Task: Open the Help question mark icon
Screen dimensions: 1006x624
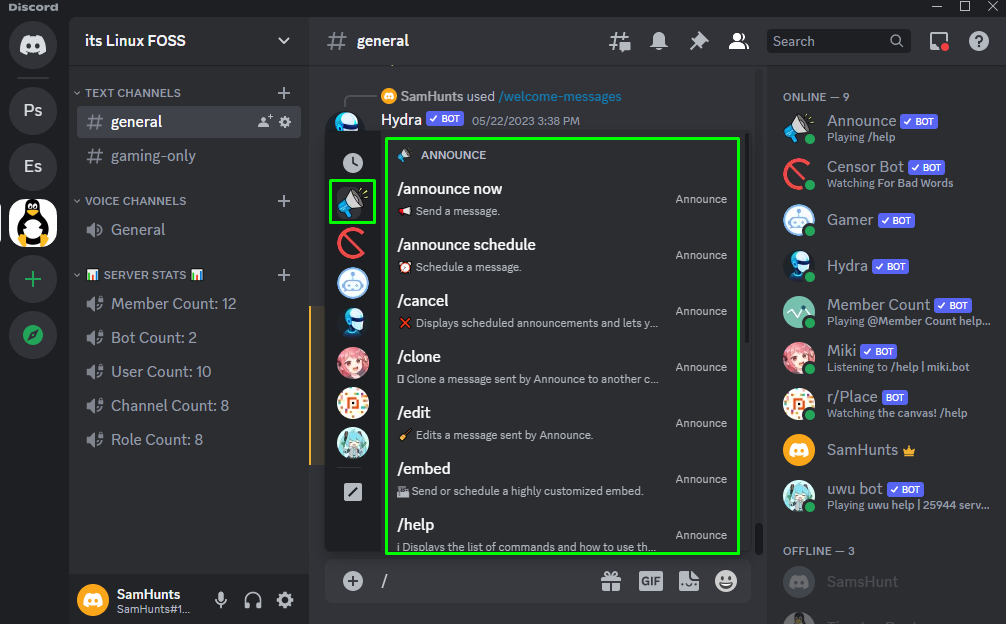Action: coord(978,41)
